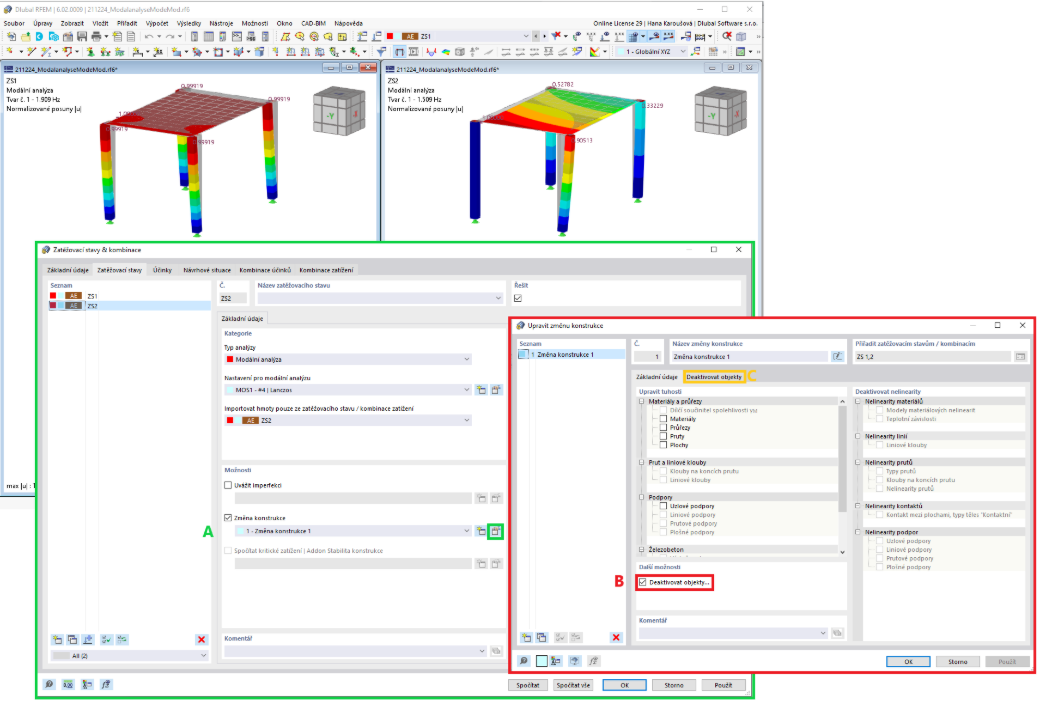Switch to the Deaktivovat objekty tab
1040x701 pixels.
tap(714, 377)
